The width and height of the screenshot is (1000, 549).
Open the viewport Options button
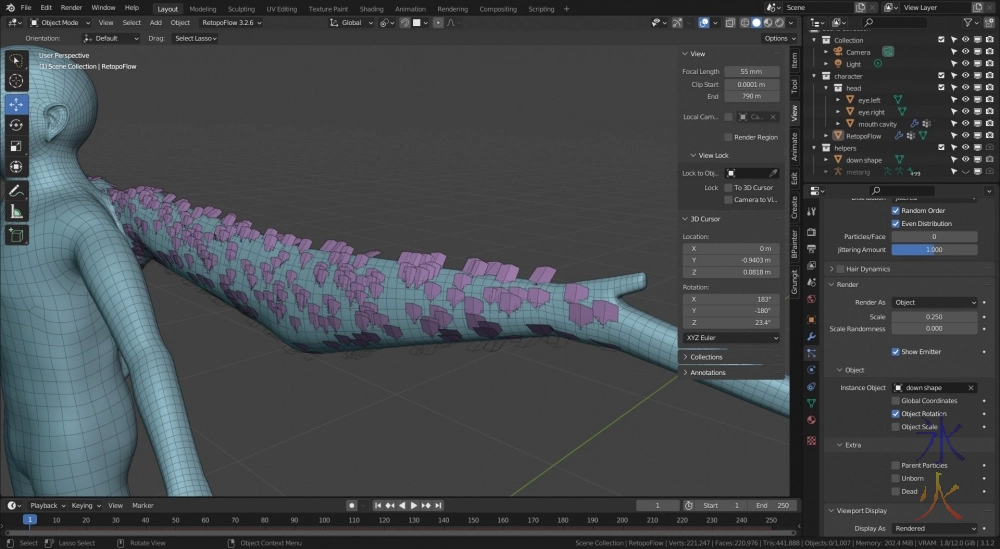[779, 38]
